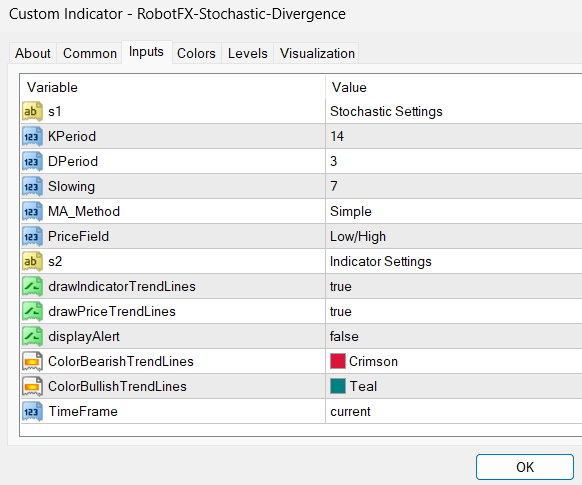This screenshot has height=485, width=582.
Task: Select the s1 variable name
Action: pos(55,111)
